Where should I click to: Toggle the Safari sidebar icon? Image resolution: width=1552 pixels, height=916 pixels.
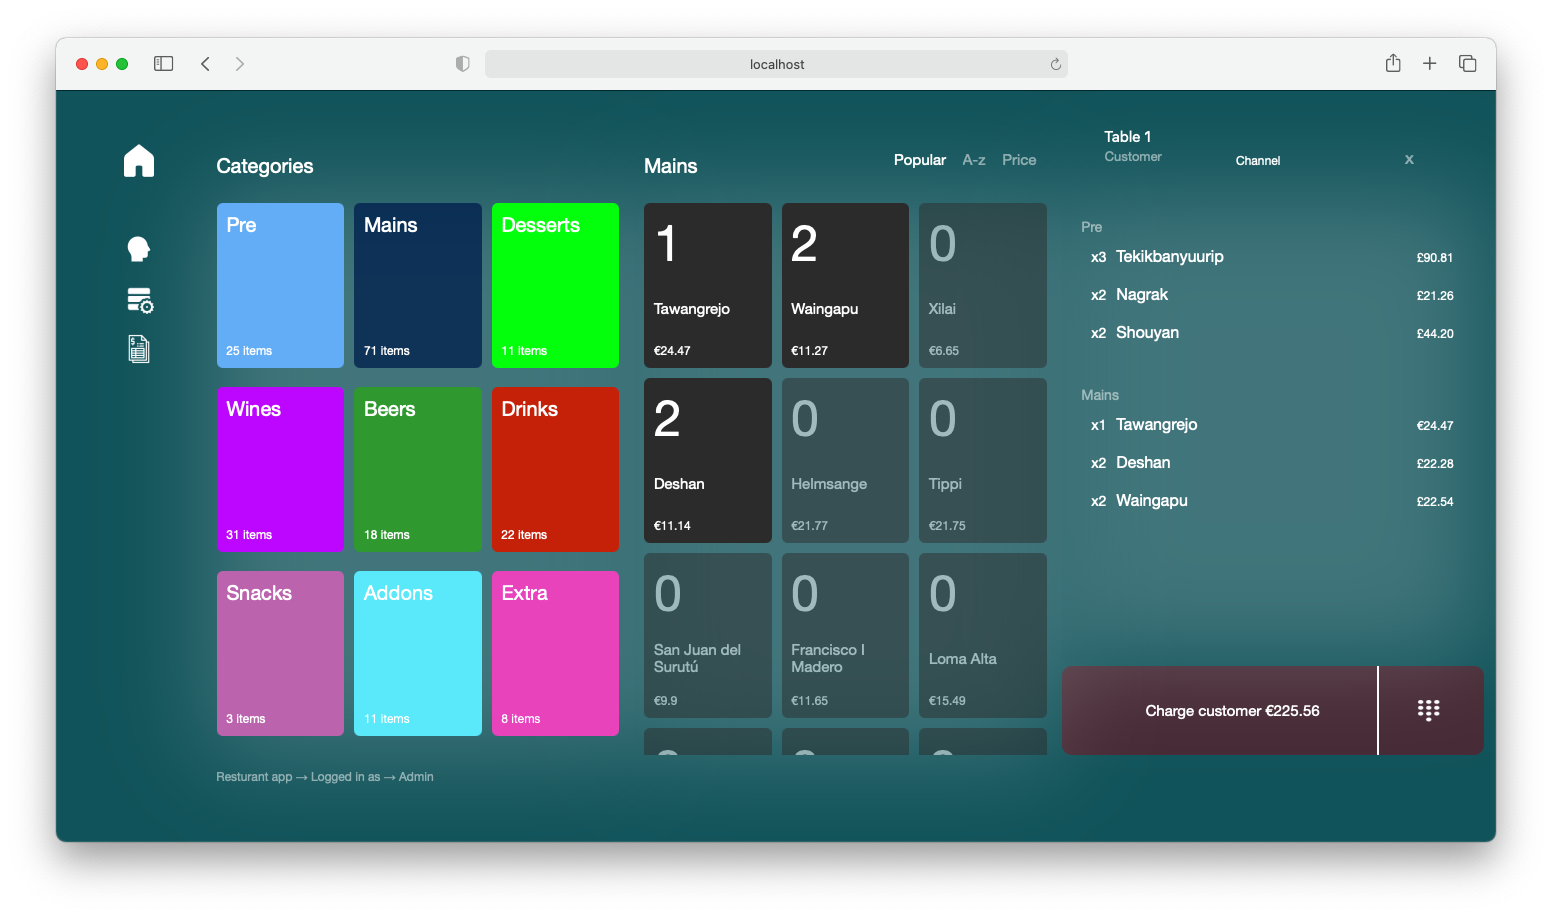coord(163,63)
